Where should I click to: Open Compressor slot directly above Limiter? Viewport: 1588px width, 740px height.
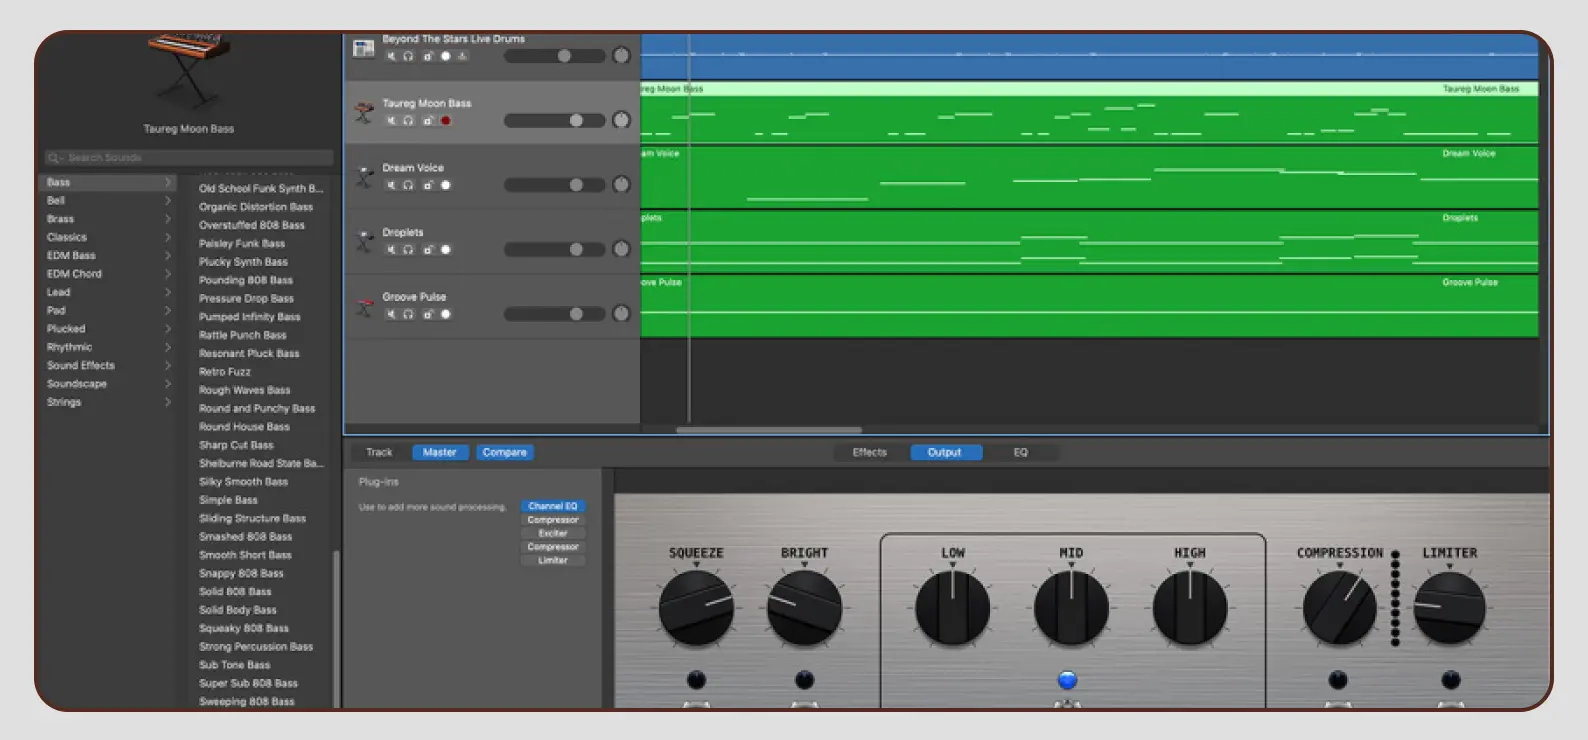pos(553,547)
